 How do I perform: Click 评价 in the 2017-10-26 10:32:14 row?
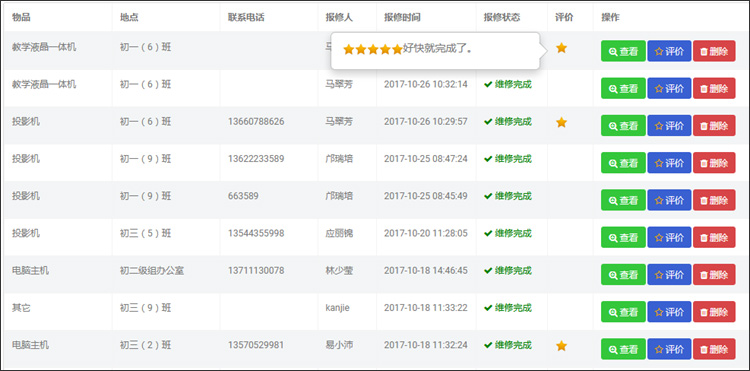click(669, 88)
